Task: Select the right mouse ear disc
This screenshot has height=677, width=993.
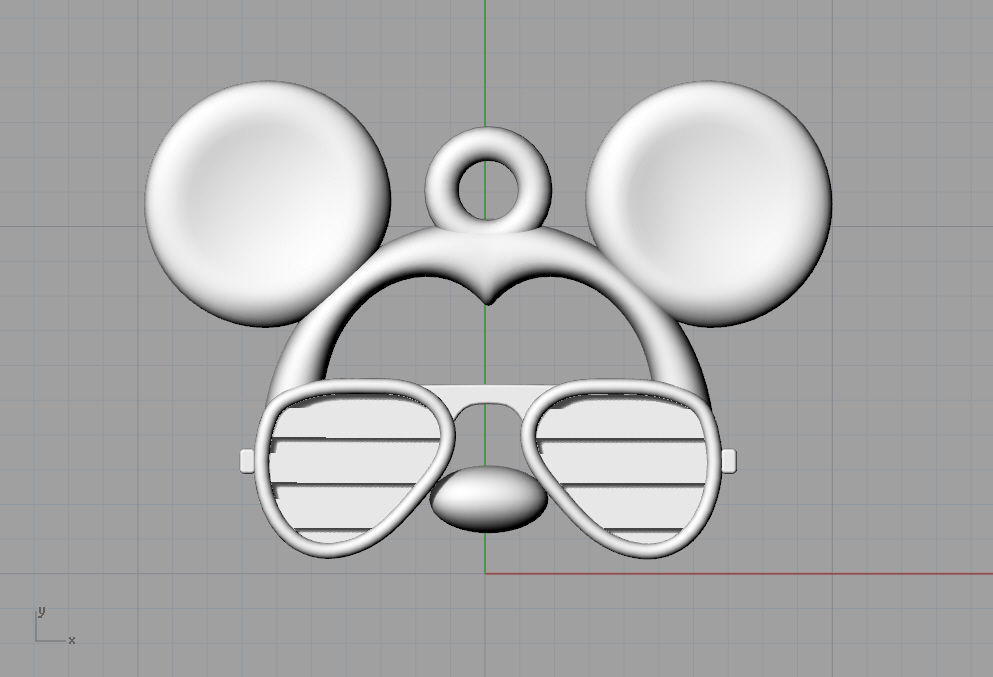Action: tap(709, 204)
